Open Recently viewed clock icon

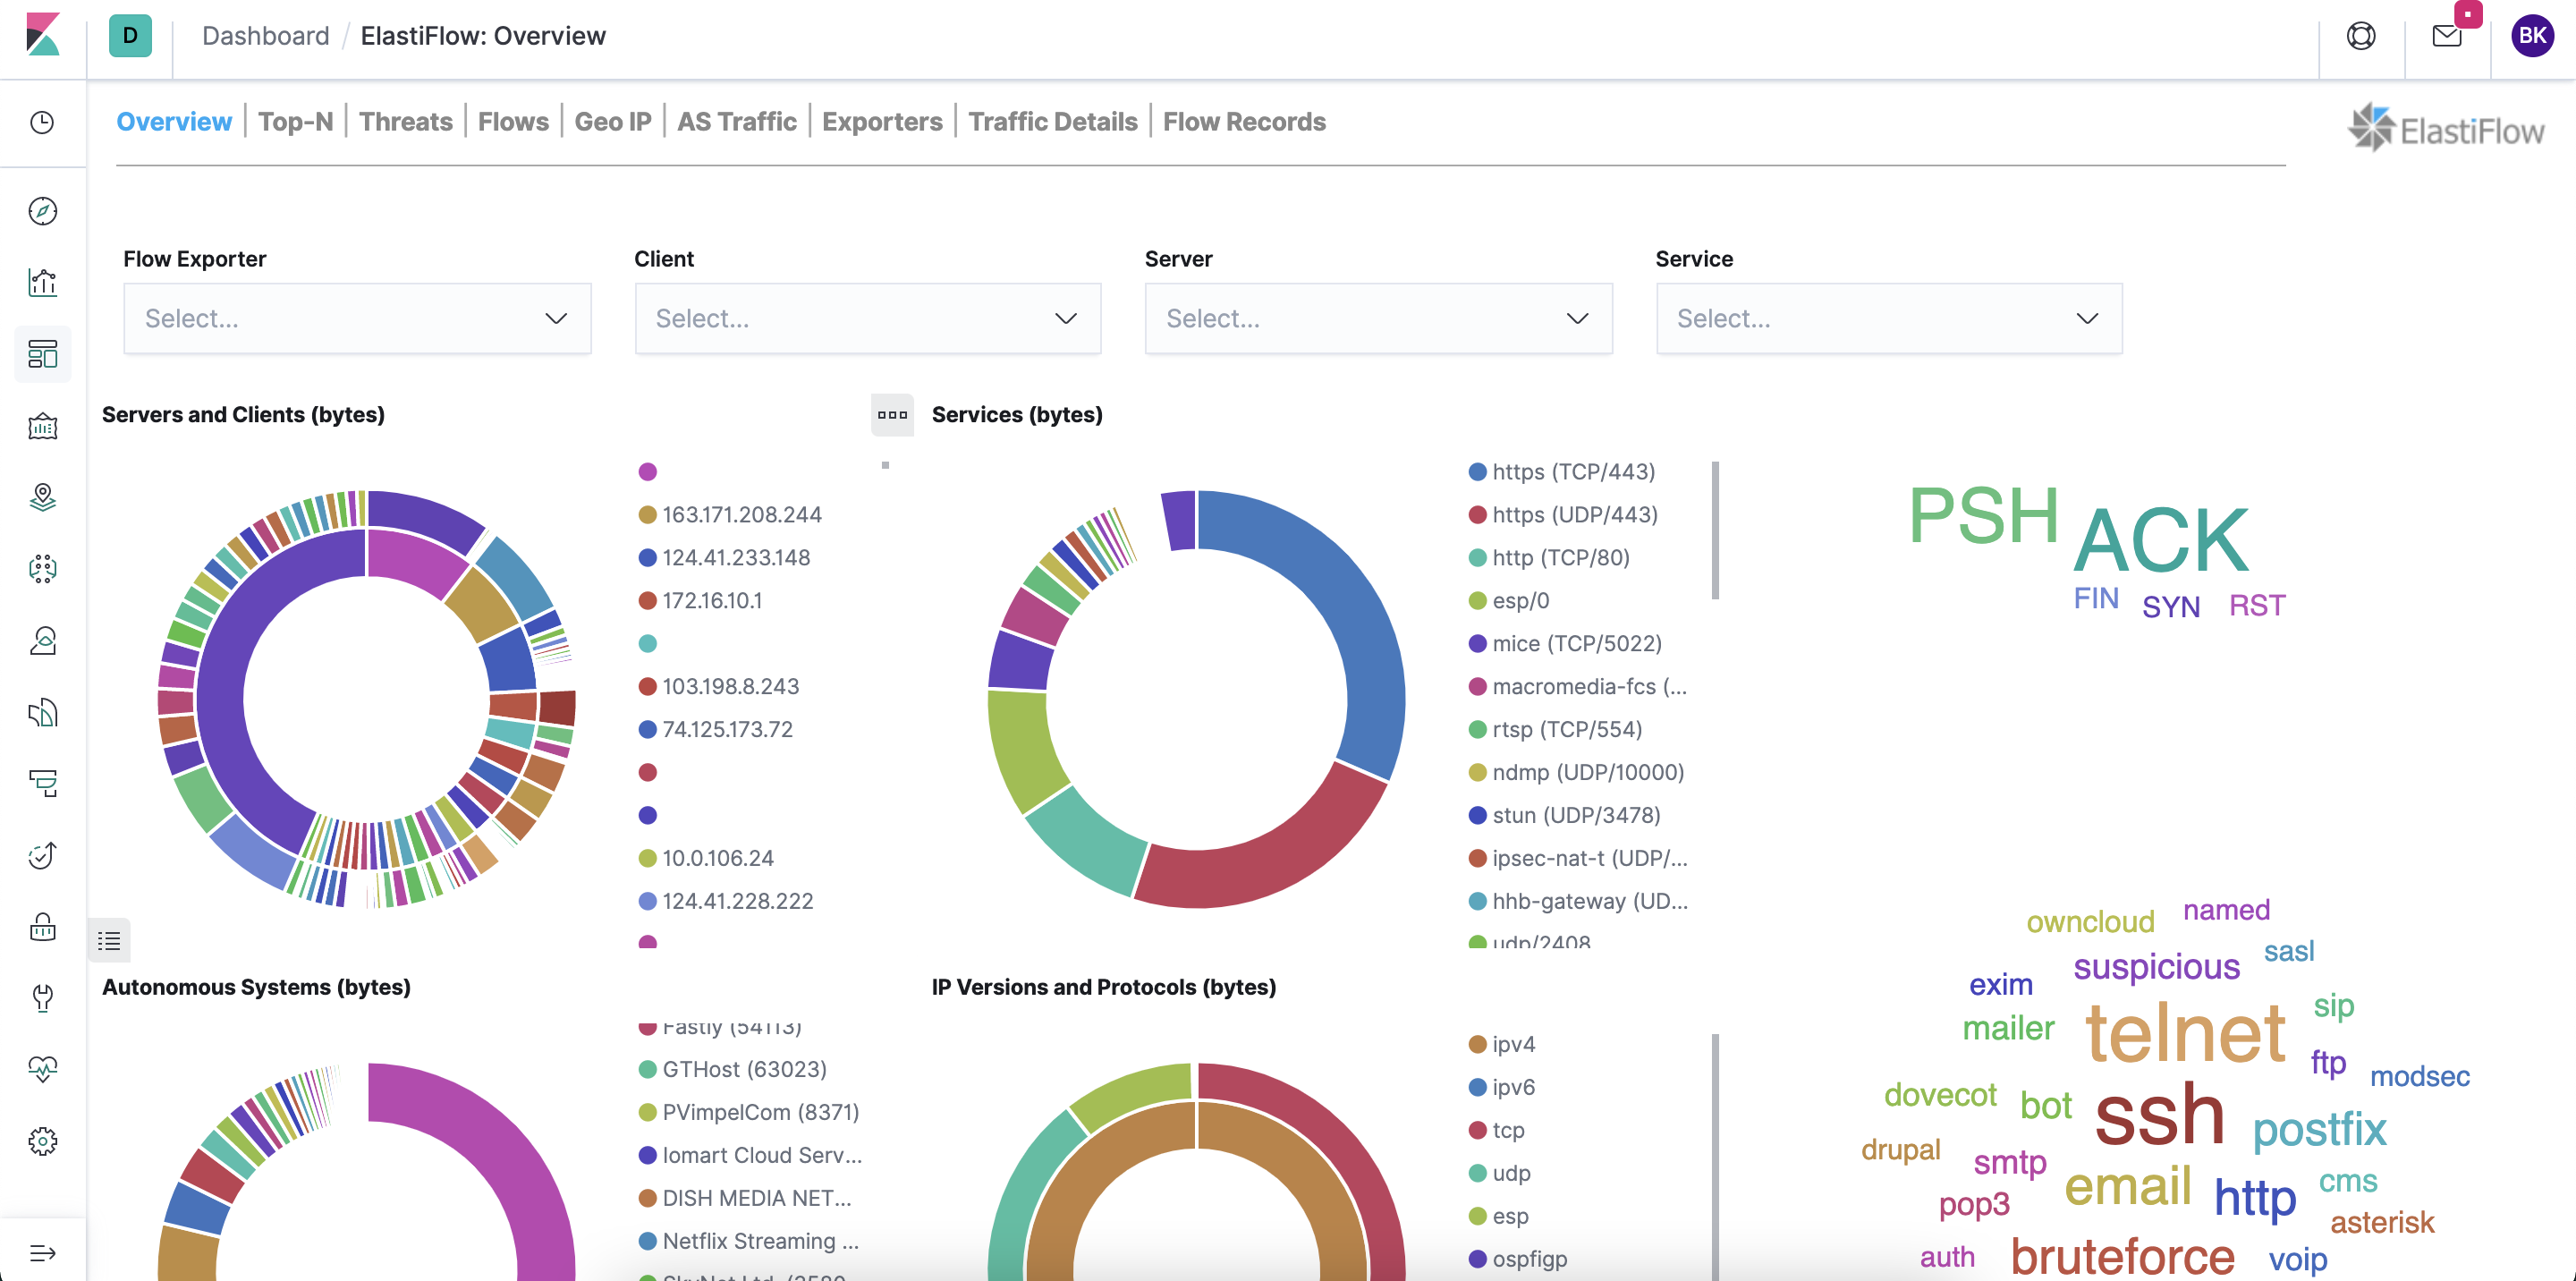[x=43, y=122]
